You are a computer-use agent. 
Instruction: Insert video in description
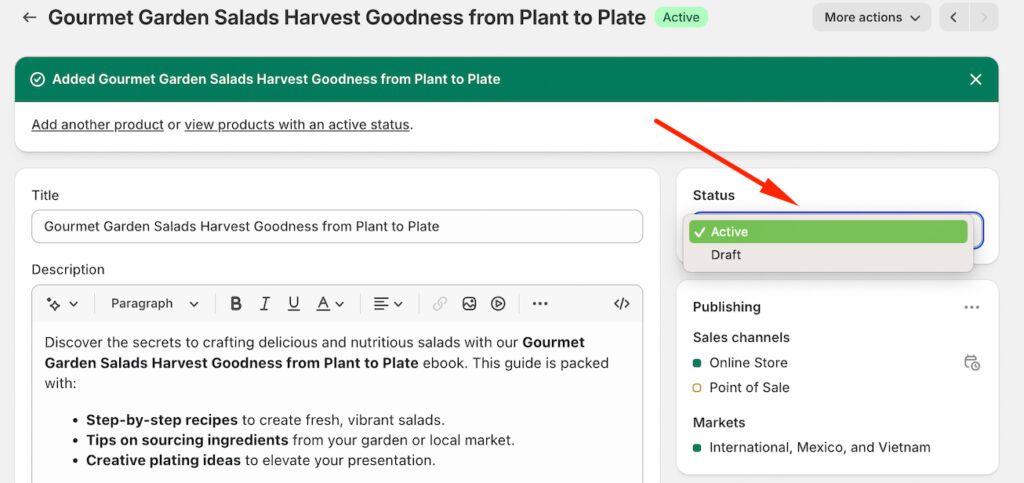click(498, 303)
